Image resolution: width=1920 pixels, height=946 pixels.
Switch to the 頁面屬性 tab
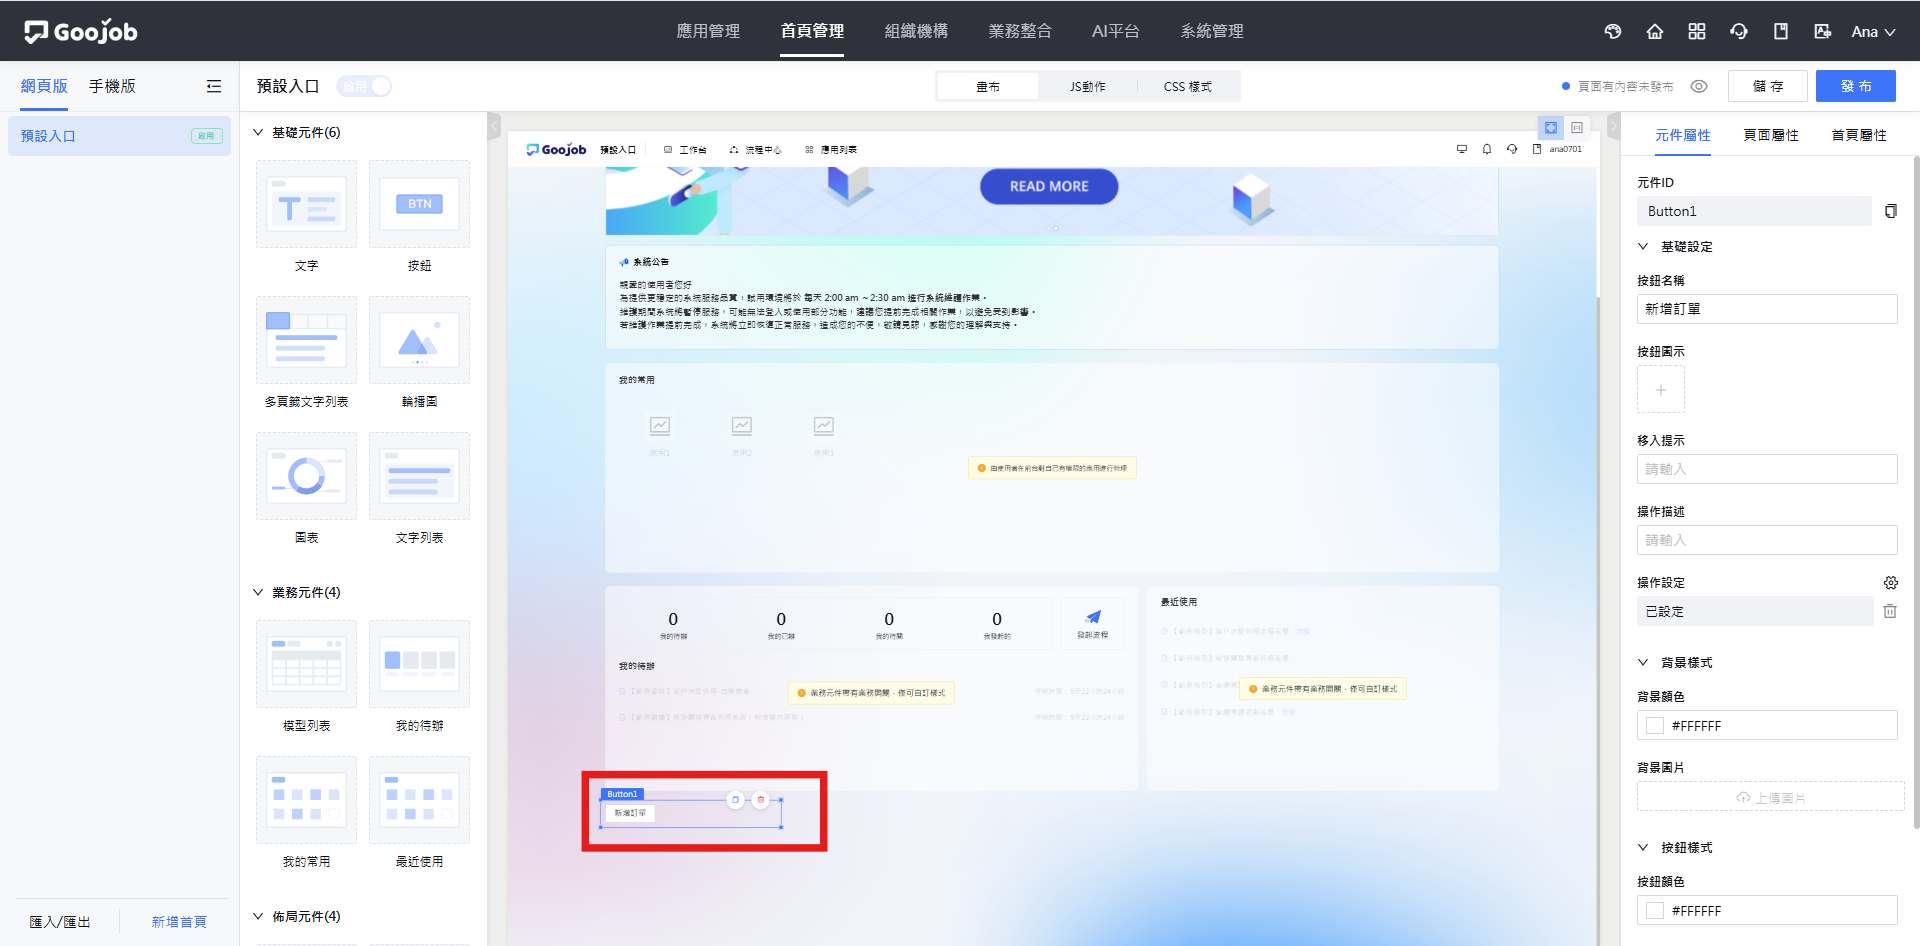click(1771, 135)
